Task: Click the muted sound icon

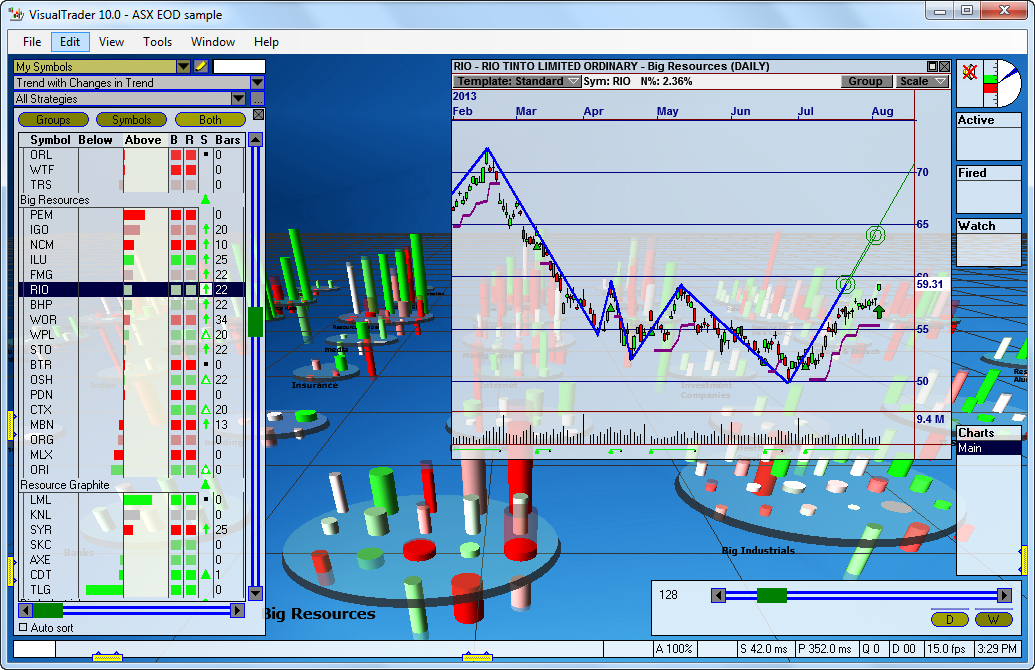Action: point(969,72)
